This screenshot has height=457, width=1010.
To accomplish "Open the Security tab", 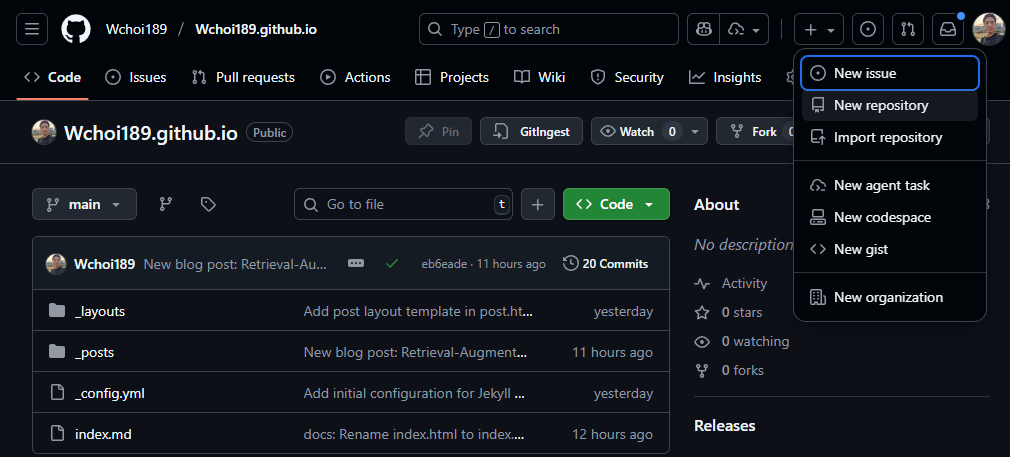I will (627, 77).
